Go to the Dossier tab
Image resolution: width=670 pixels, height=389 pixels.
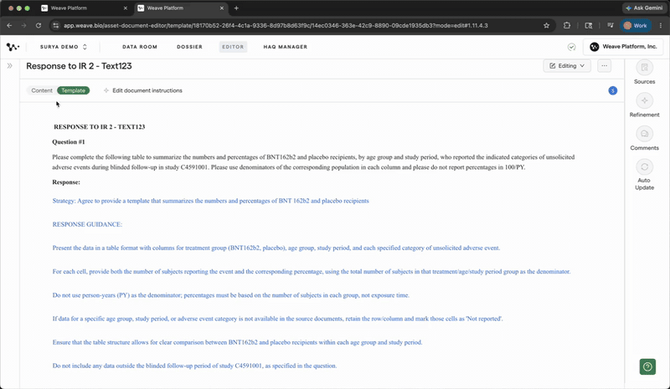point(189,47)
